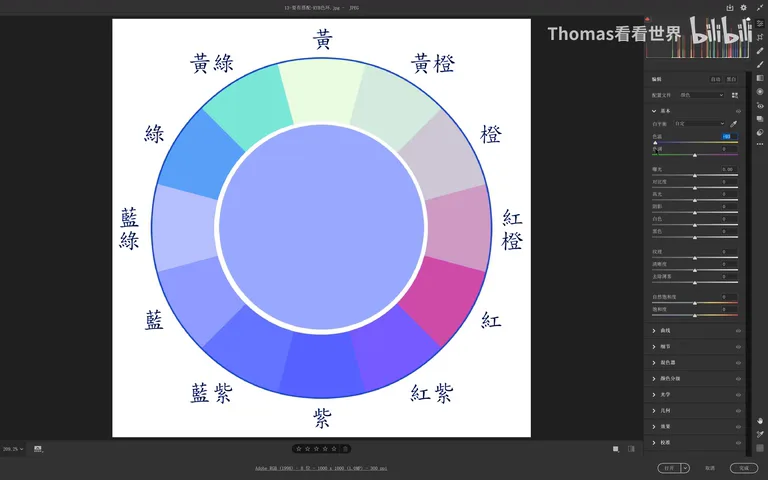Expand the 混色器 panel

click(x=654, y=363)
